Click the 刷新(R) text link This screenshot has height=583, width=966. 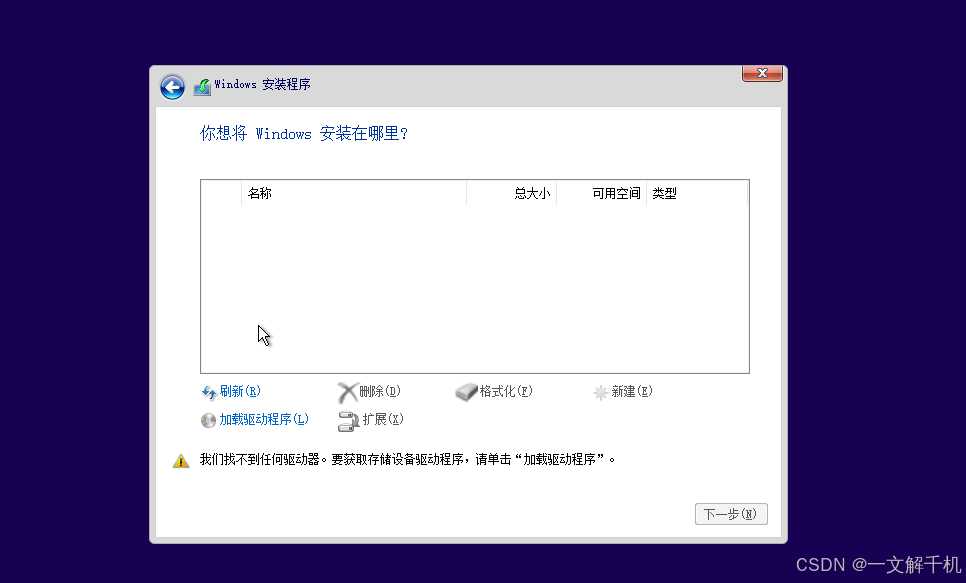tap(240, 392)
